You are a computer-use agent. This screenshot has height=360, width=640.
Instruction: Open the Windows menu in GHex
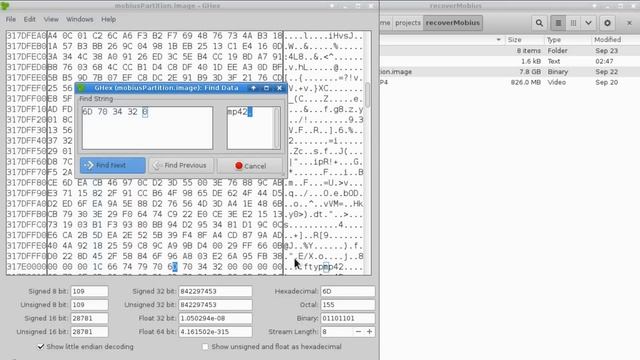tap(80, 19)
